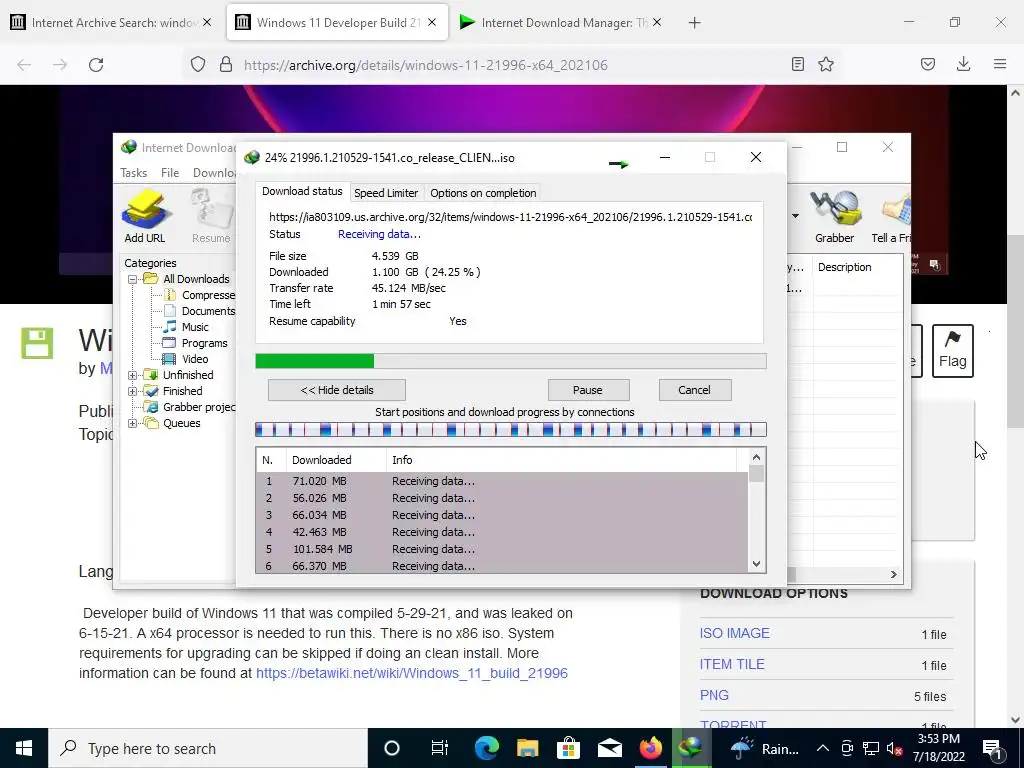Screen dimensions: 1024x768
Task: Open tracking protection shield icon
Action: click(x=198, y=65)
